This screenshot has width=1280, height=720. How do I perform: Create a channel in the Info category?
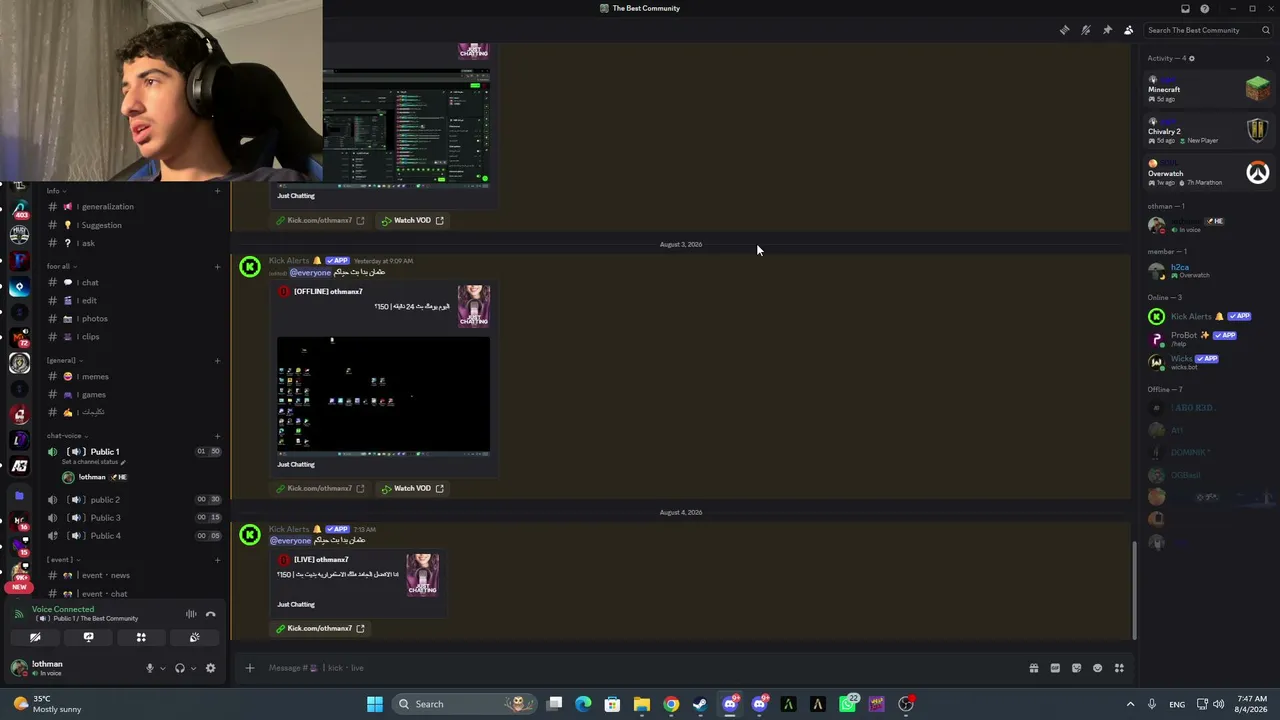click(x=217, y=191)
